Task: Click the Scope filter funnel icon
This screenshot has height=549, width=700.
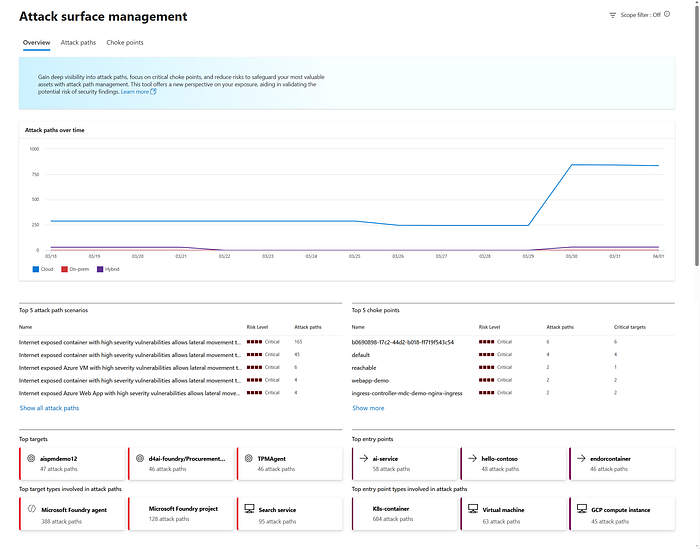Action: tap(612, 15)
